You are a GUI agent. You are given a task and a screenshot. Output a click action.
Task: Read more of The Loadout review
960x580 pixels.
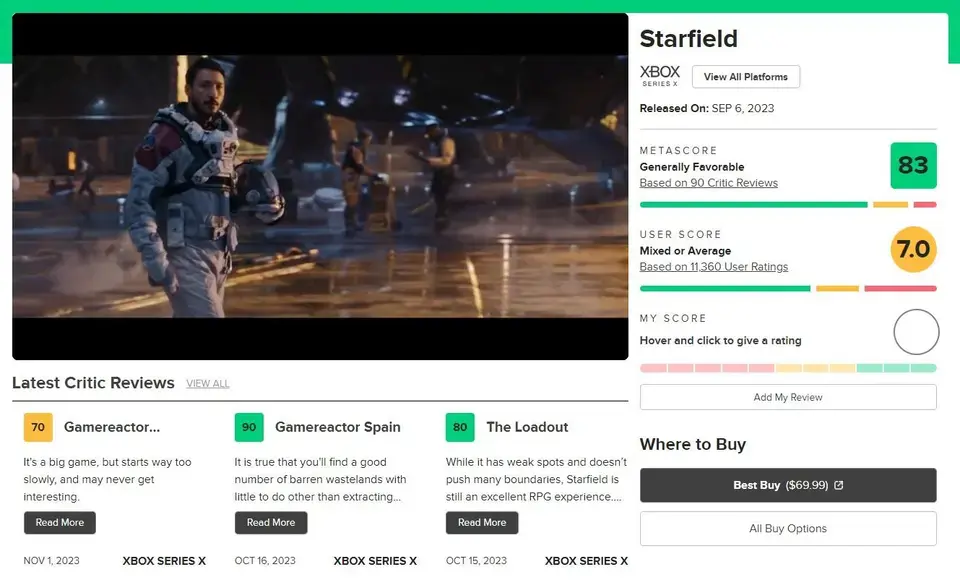pos(482,522)
